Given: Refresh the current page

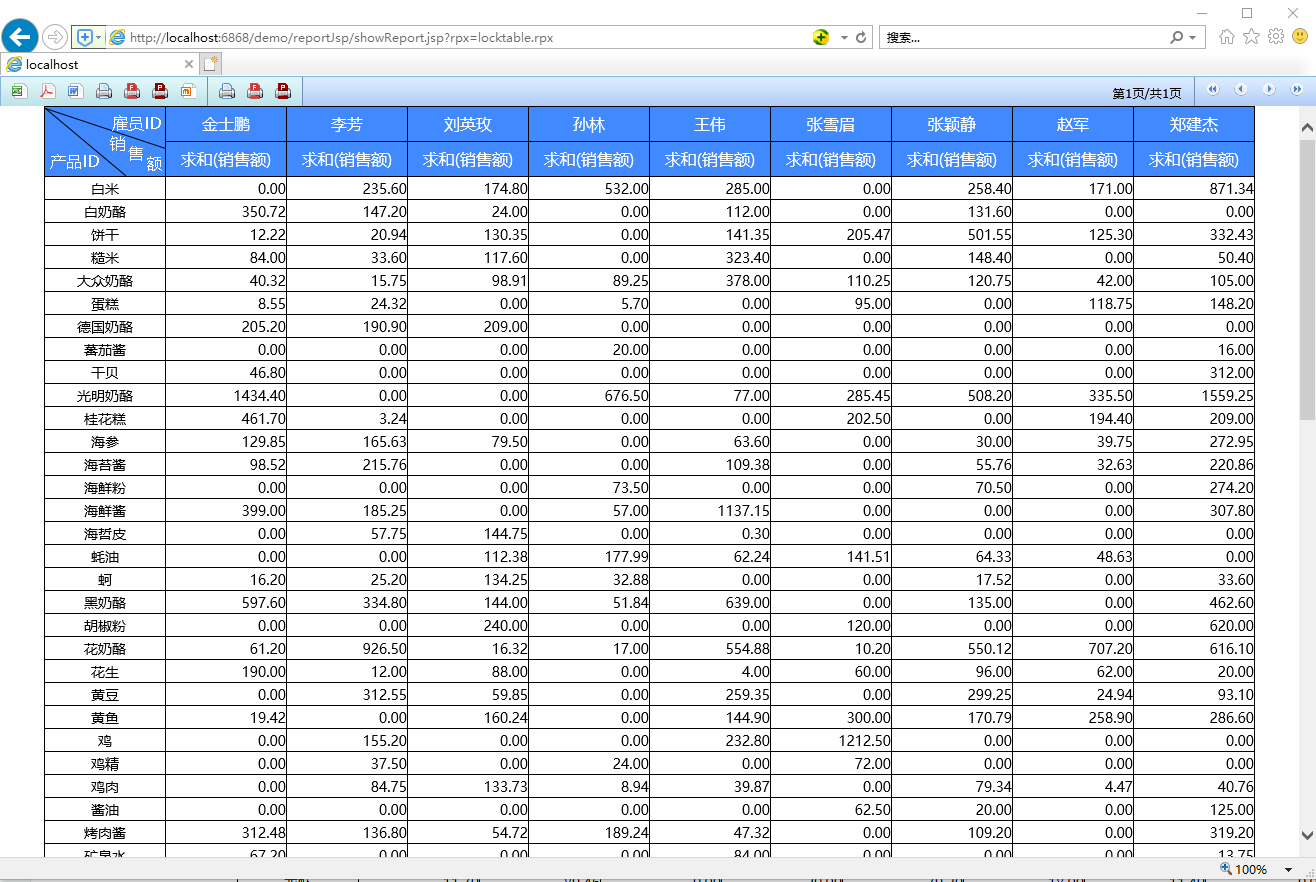Looking at the screenshot, I should pos(861,37).
